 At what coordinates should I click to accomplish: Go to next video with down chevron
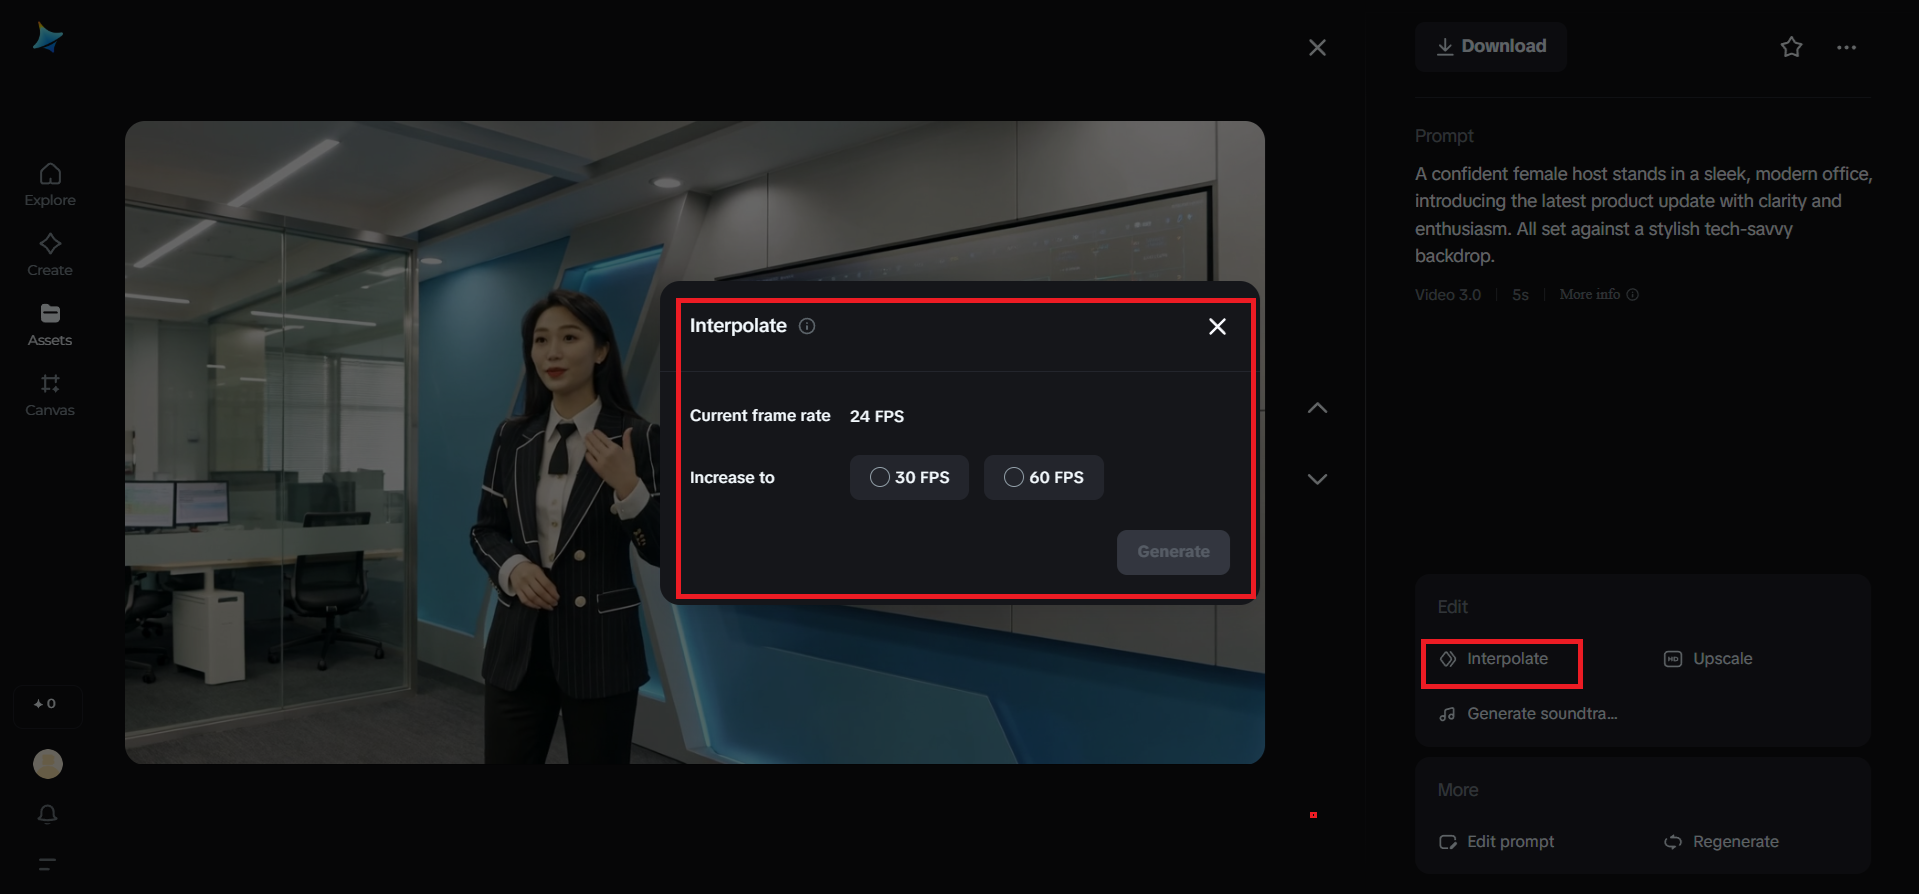(x=1317, y=479)
